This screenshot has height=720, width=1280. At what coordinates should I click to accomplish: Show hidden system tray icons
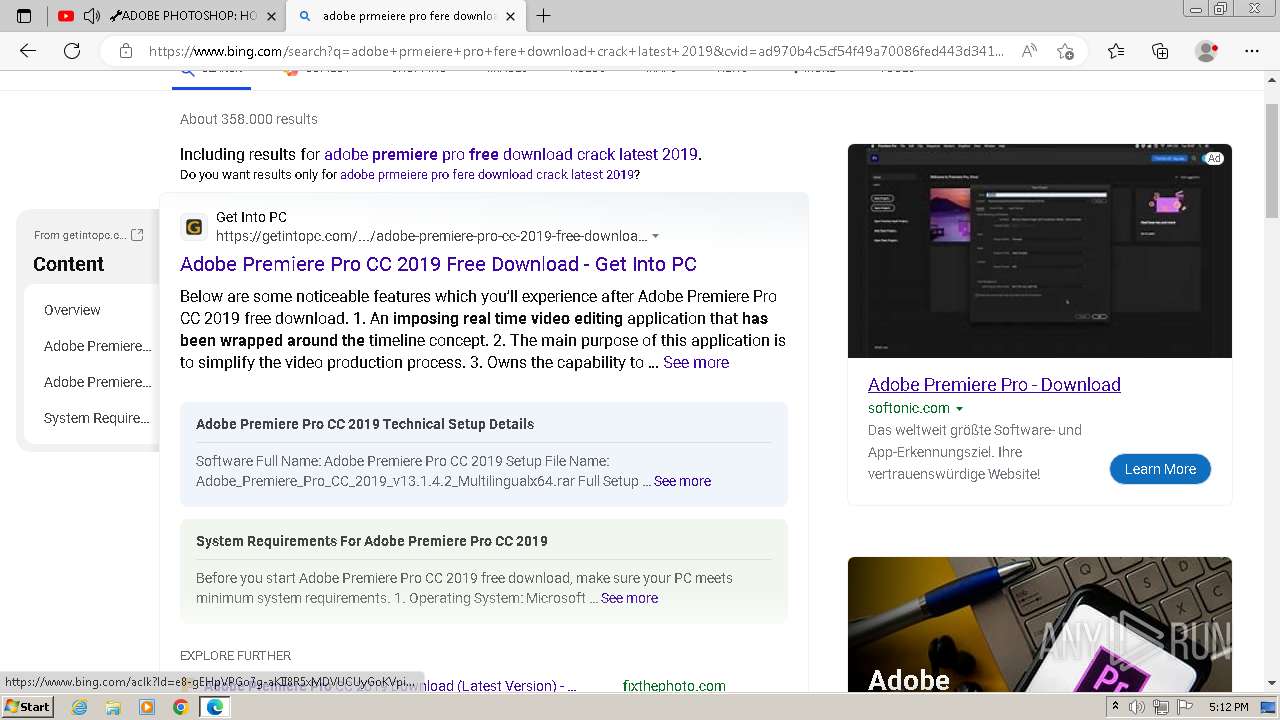coord(1115,707)
